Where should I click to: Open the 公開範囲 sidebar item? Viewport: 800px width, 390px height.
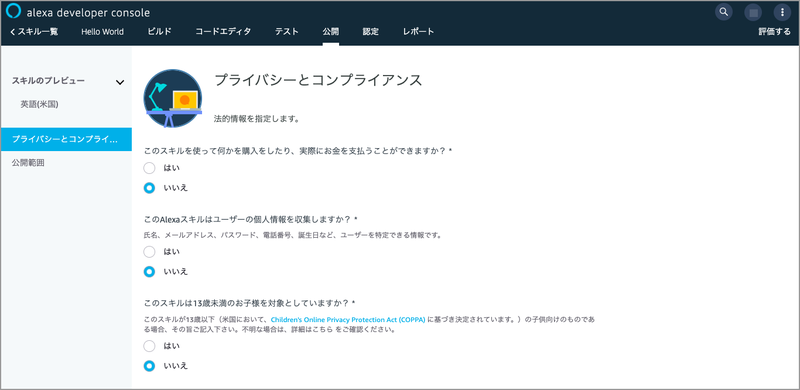pos(28,163)
